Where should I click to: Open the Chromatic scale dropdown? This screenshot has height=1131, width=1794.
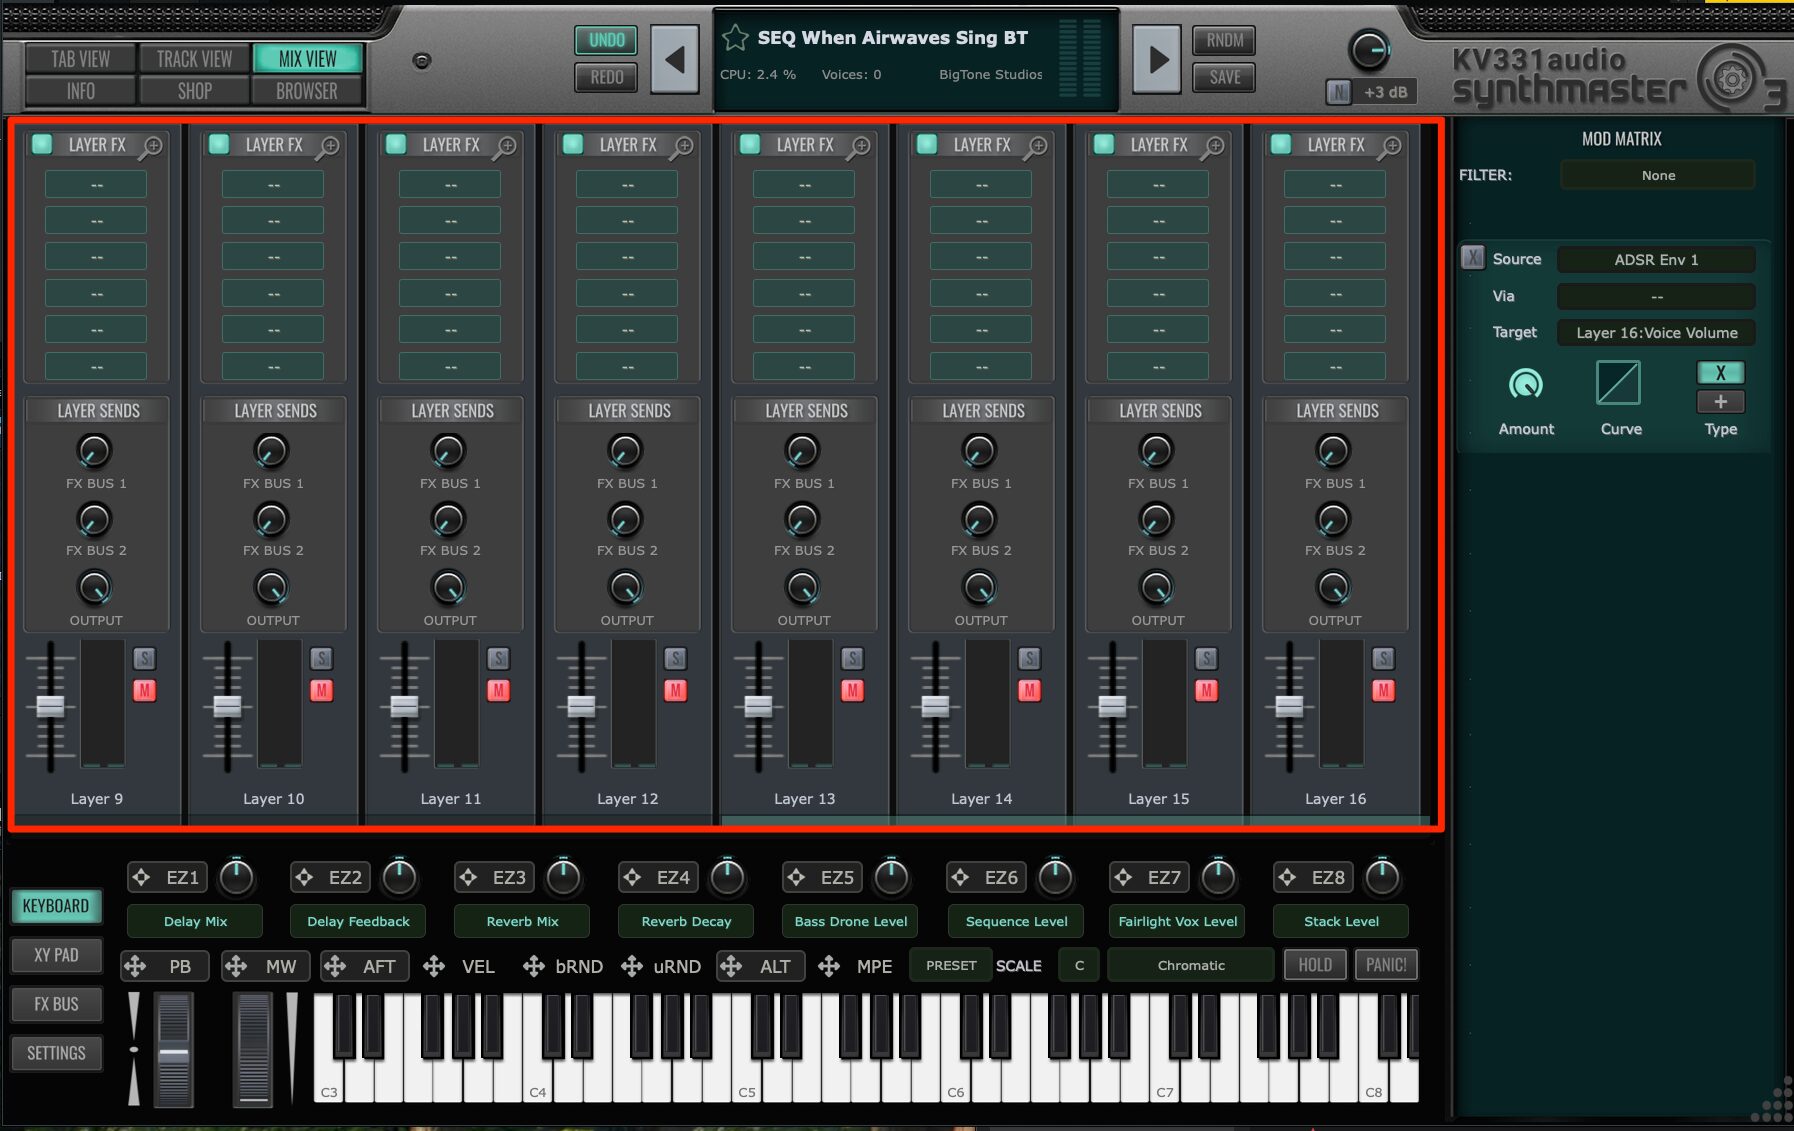click(x=1190, y=965)
